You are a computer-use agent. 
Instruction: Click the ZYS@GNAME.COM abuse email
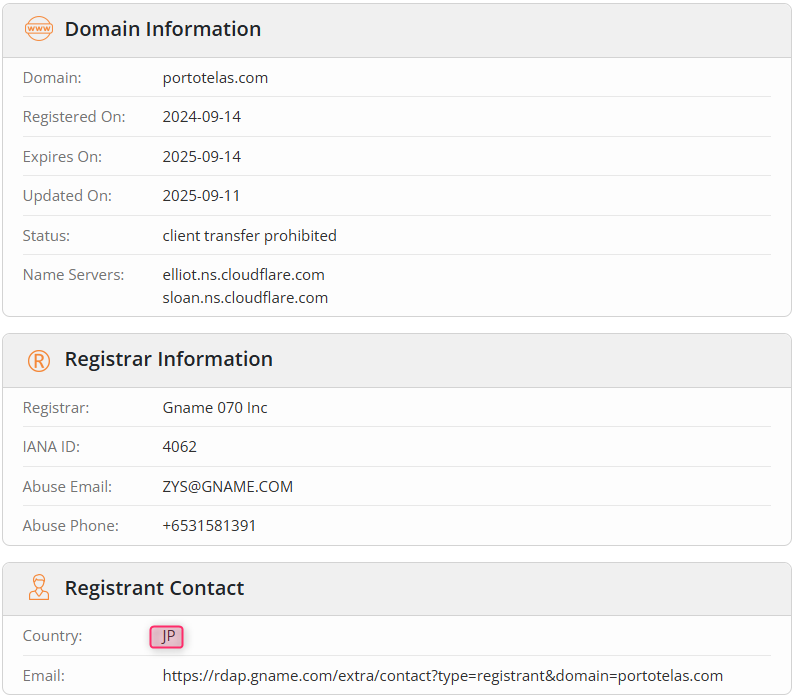click(x=227, y=486)
